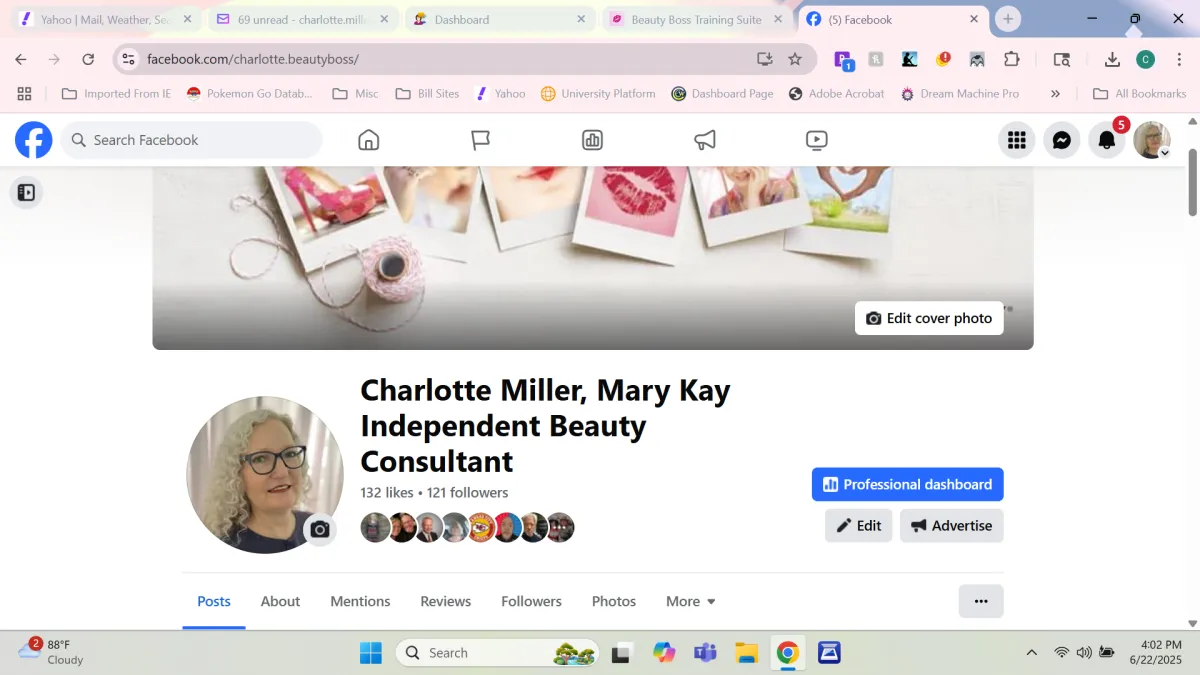
Task: Toggle the left sidebar panel icon
Action: point(27,192)
